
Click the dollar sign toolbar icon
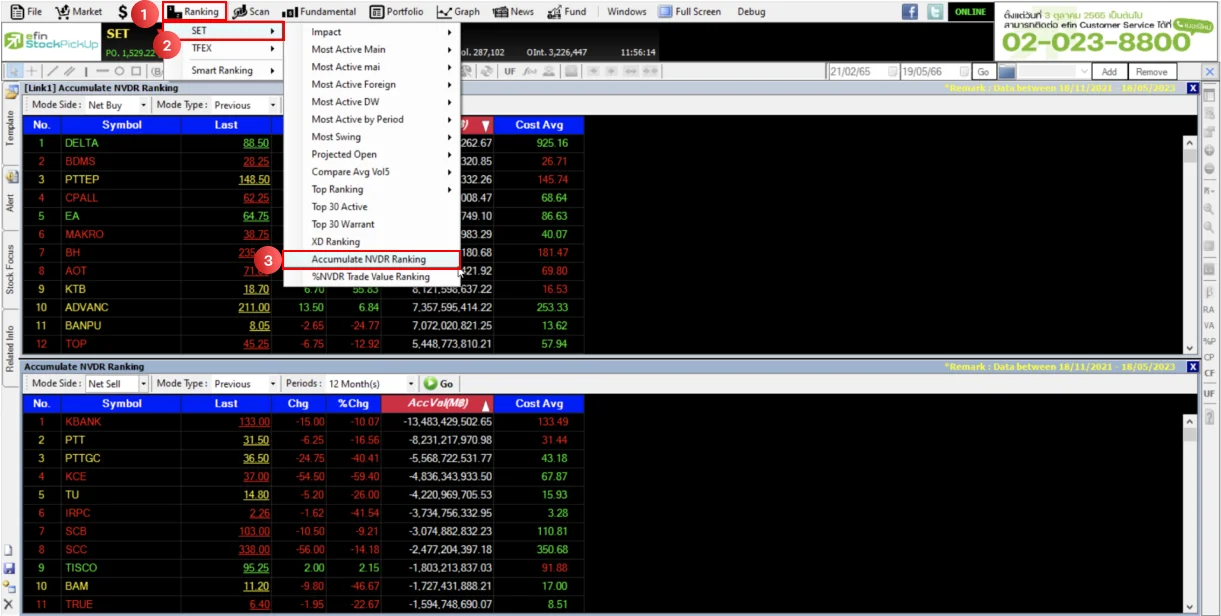click(123, 12)
